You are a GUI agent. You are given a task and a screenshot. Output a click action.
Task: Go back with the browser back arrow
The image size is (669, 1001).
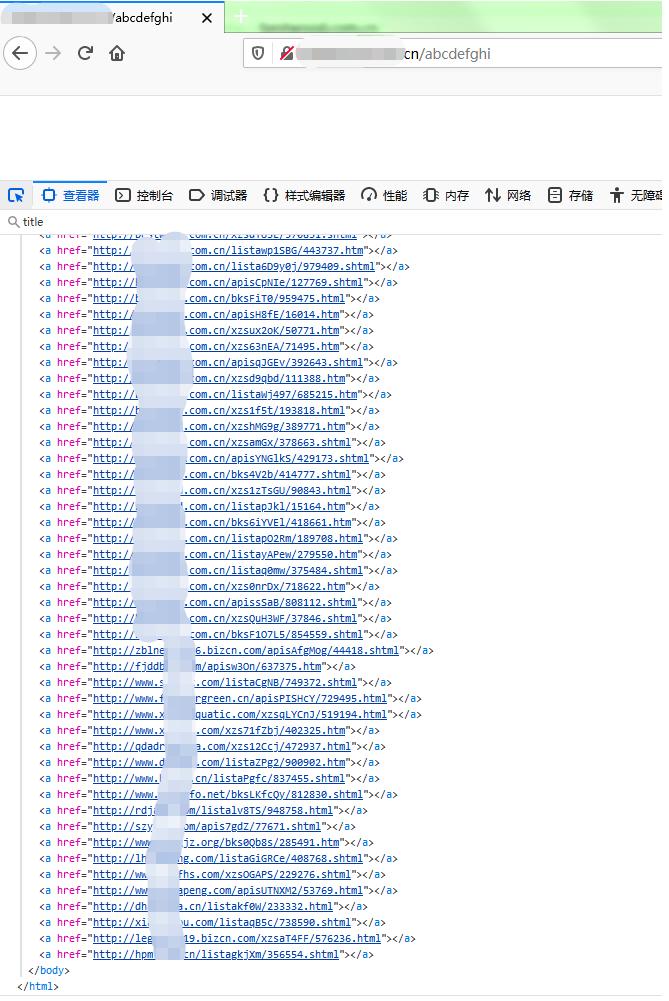point(20,53)
